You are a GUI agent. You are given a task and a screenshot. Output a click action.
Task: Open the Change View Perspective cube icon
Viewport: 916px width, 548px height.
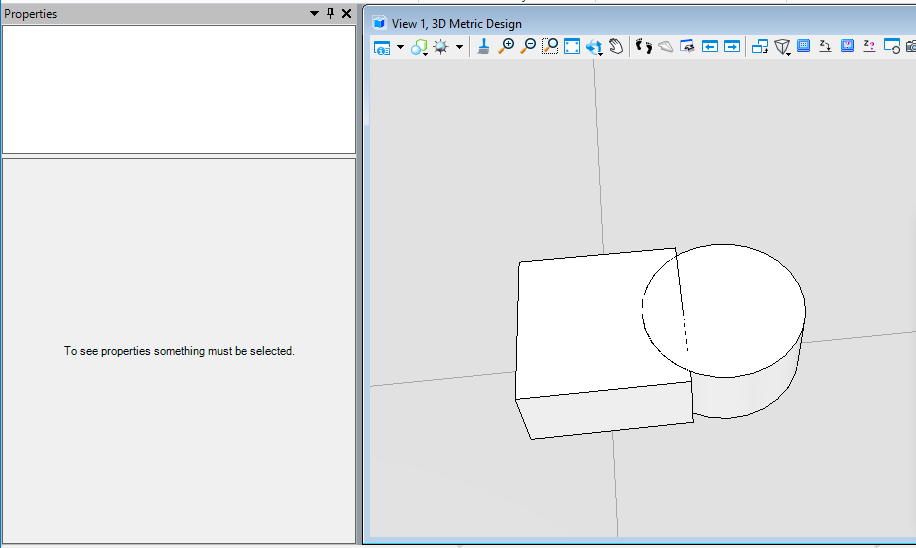782,47
